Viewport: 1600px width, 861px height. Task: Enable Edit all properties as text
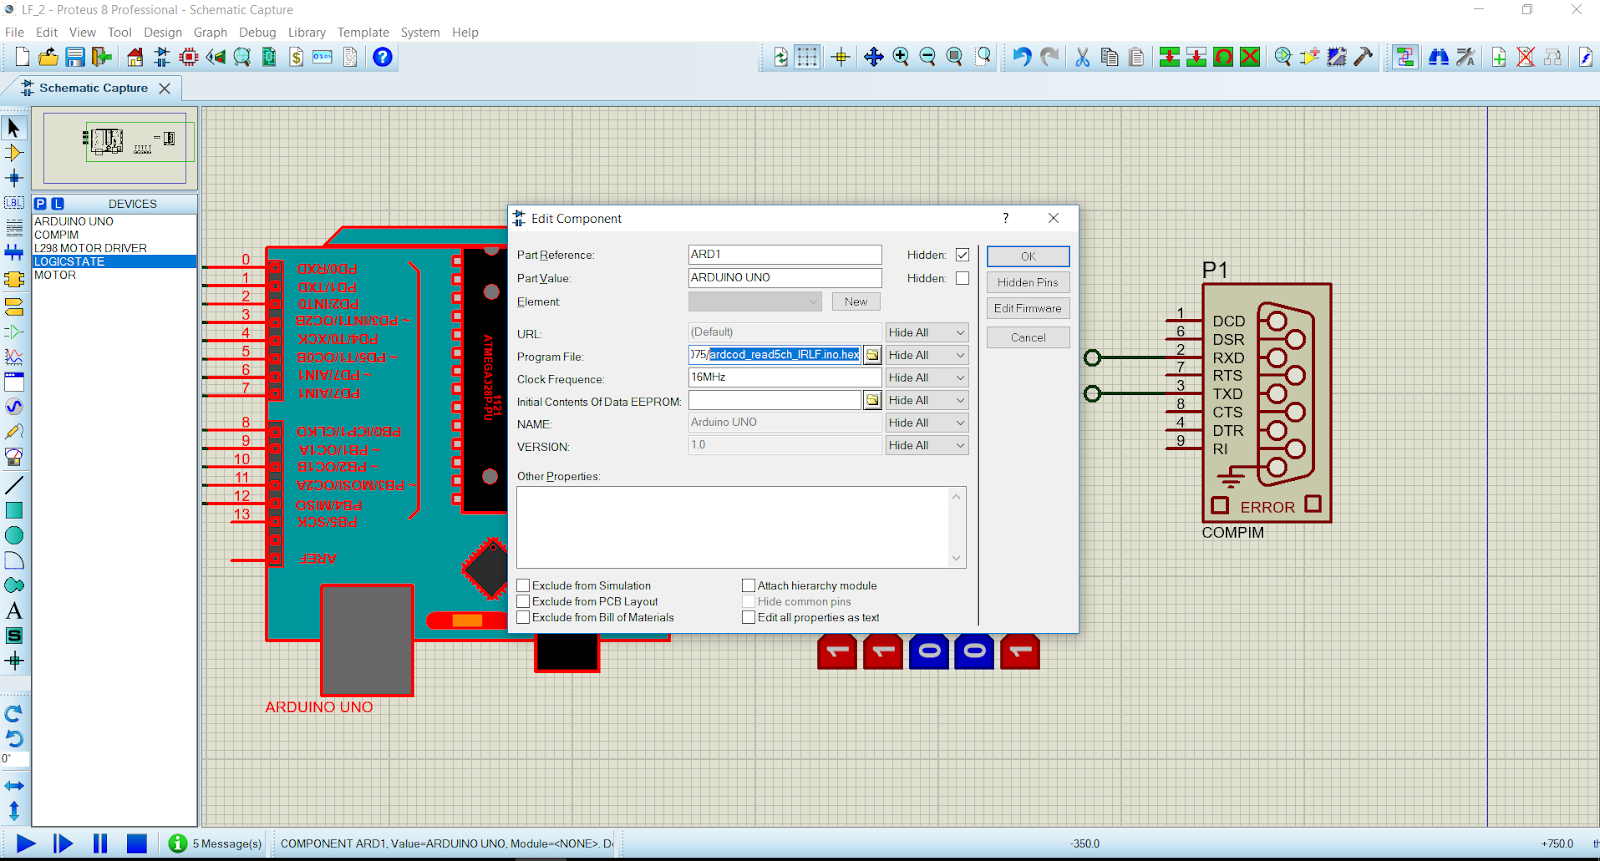[748, 617]
